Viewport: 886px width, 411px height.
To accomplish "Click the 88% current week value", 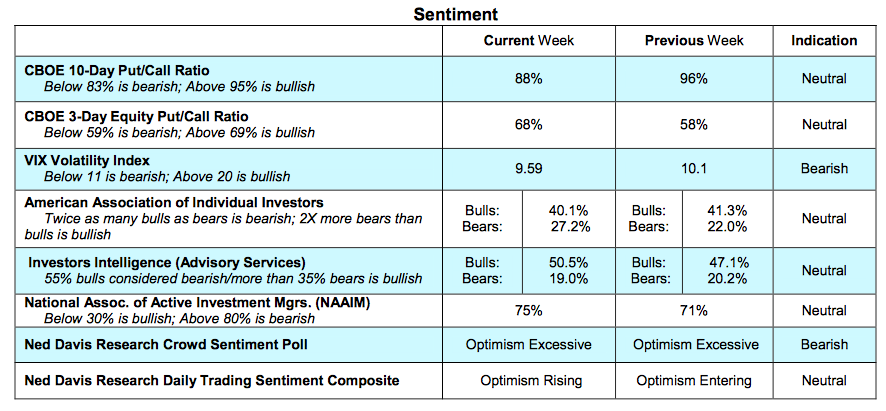I will tap(528, 79).
